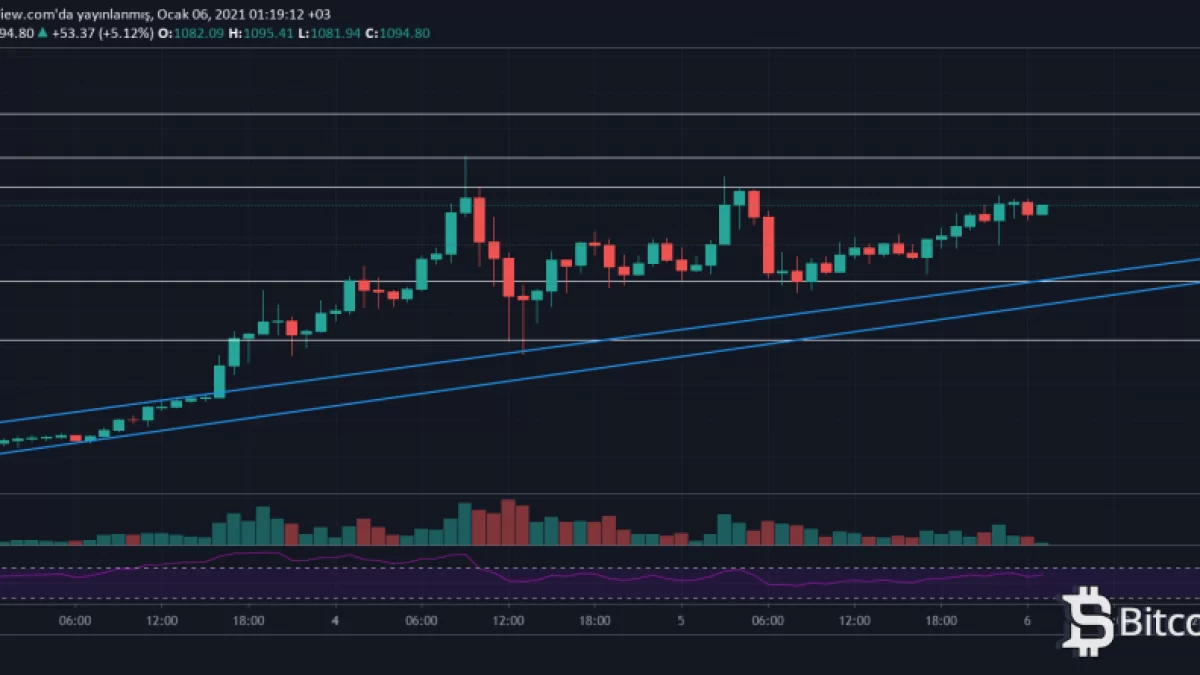Select the date label '4' on the time axis
Viewport: 1200px width, 675px height.
[x=335, y=620]
